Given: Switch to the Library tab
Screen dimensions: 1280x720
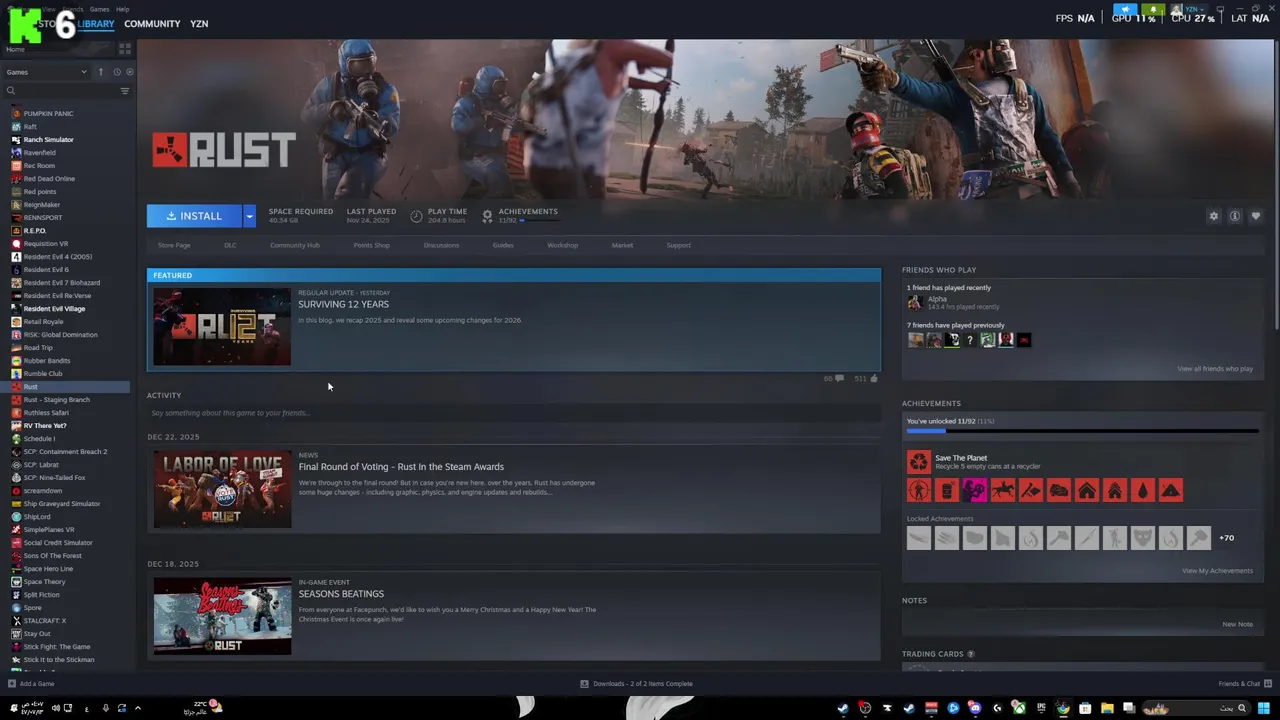Looking at the screenshot, I should tap(95, 24).
